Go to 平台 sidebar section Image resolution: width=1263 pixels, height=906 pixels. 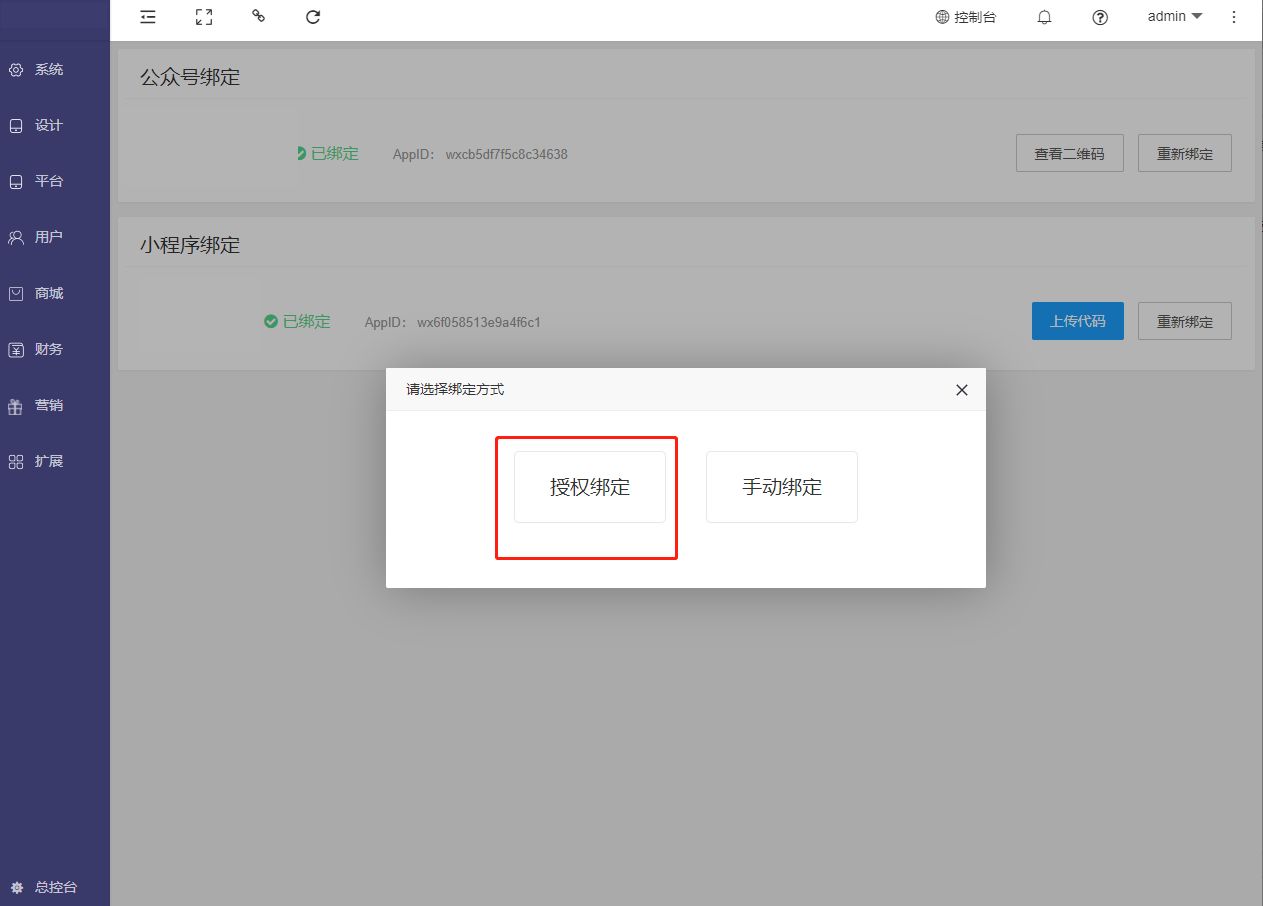click(49, 182)
